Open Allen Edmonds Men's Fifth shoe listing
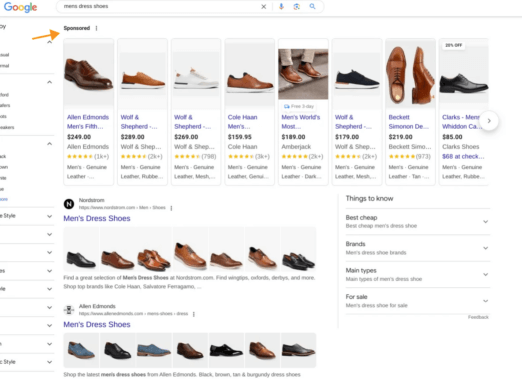This screenshot has width=522, height=379. coord(88,122)
